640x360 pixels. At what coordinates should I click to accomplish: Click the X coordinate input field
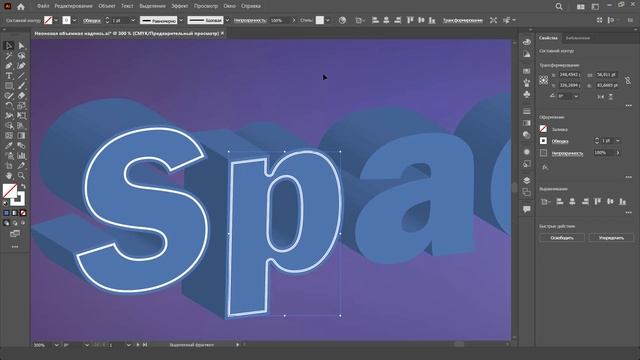click(x=569, y=75)
